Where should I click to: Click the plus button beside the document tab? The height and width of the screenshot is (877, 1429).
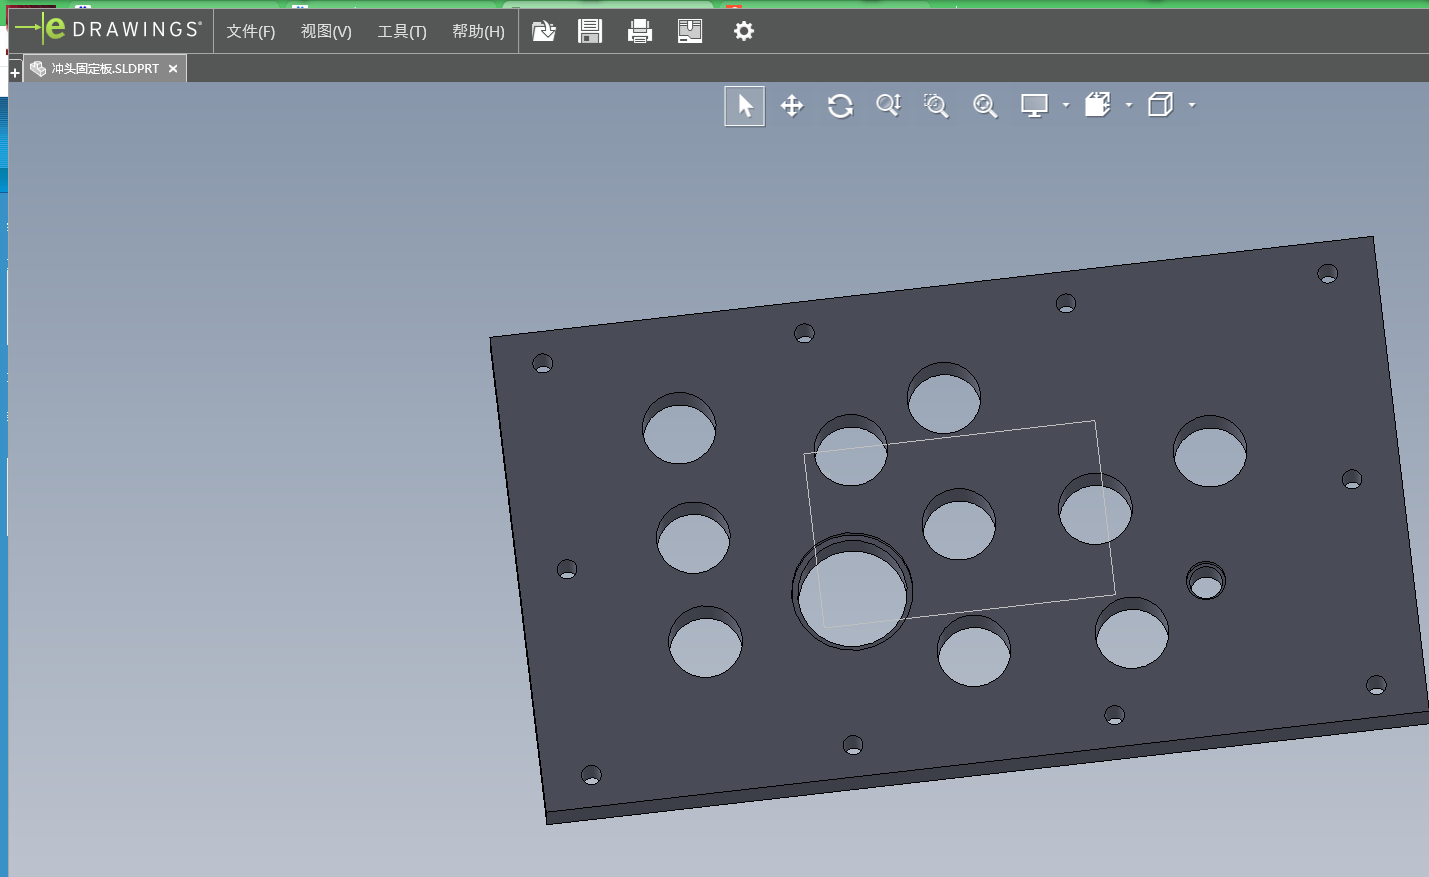(x=15, y=73)
